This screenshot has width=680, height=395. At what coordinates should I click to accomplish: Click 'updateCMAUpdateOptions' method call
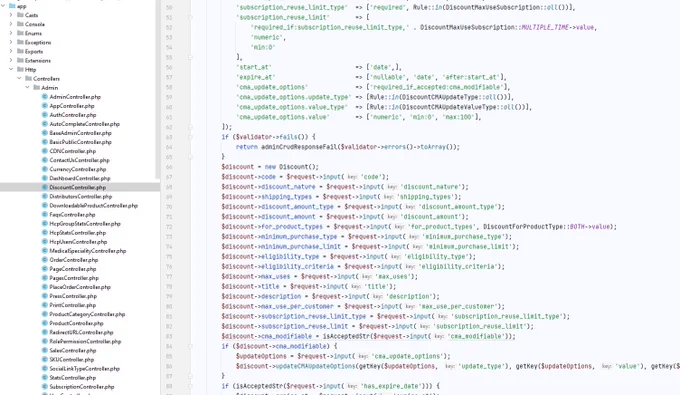tap(315, 366)
